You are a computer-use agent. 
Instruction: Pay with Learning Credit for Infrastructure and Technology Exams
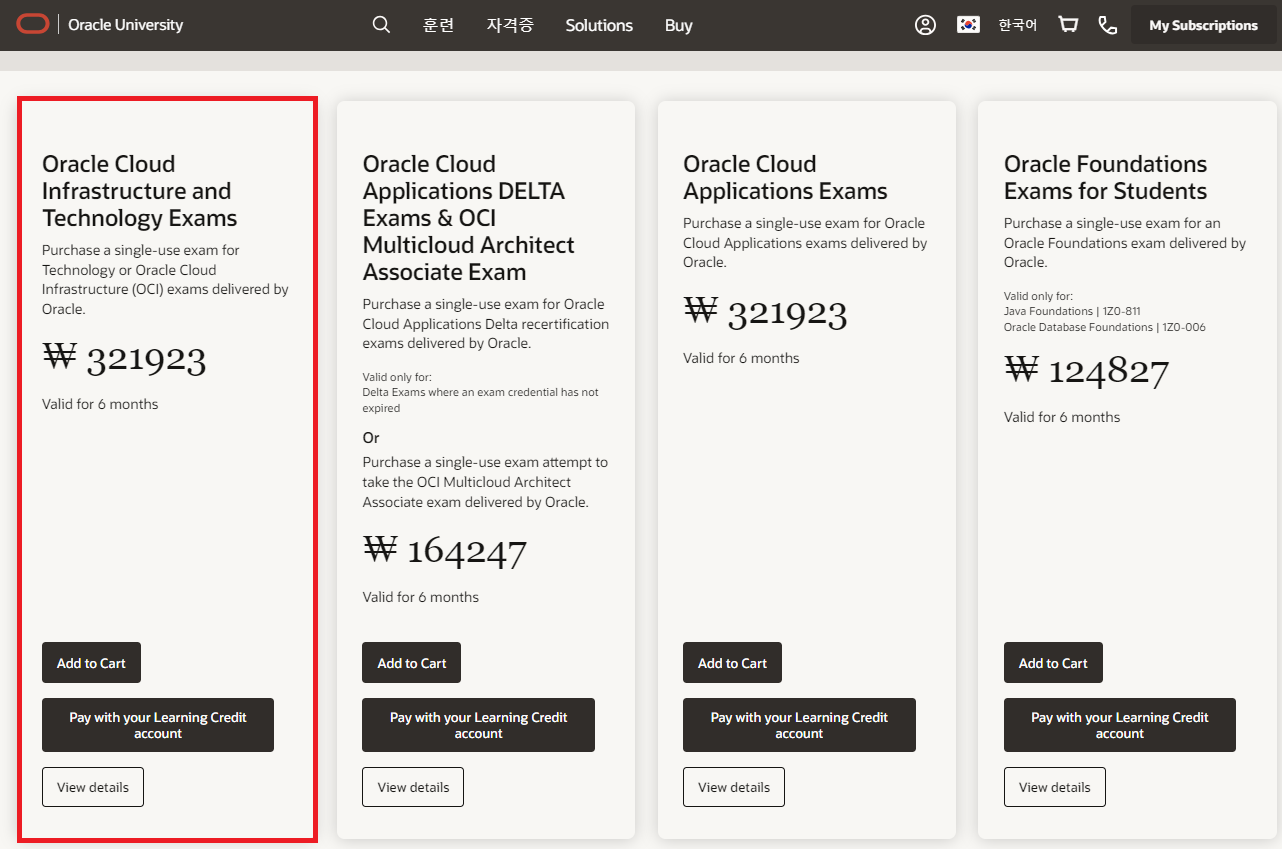(x=158, y=725)
